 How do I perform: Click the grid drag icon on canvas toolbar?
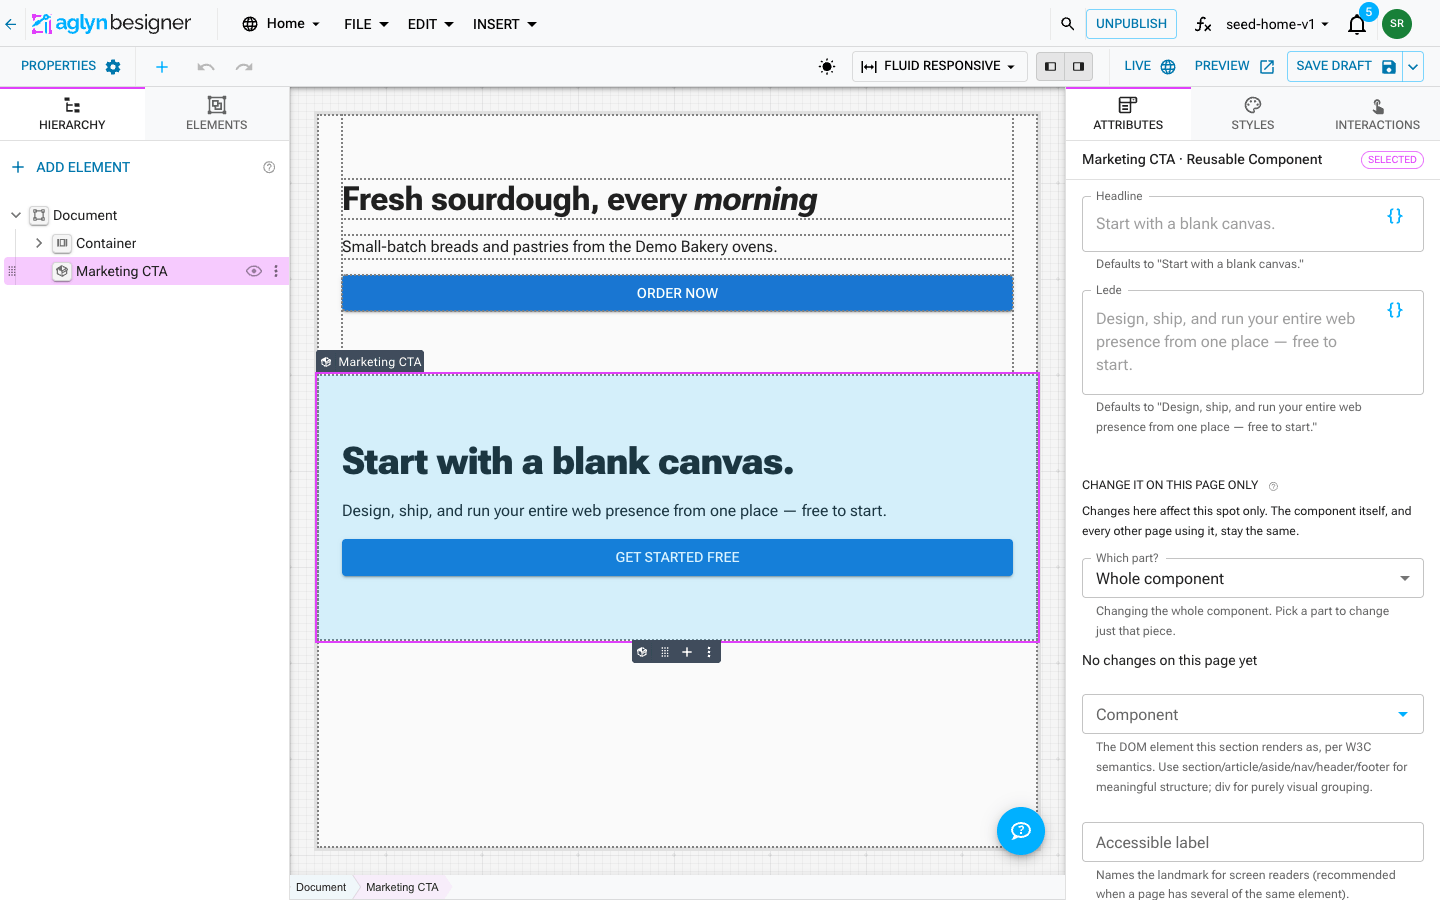pyautogui.click(x=665, y=652)
